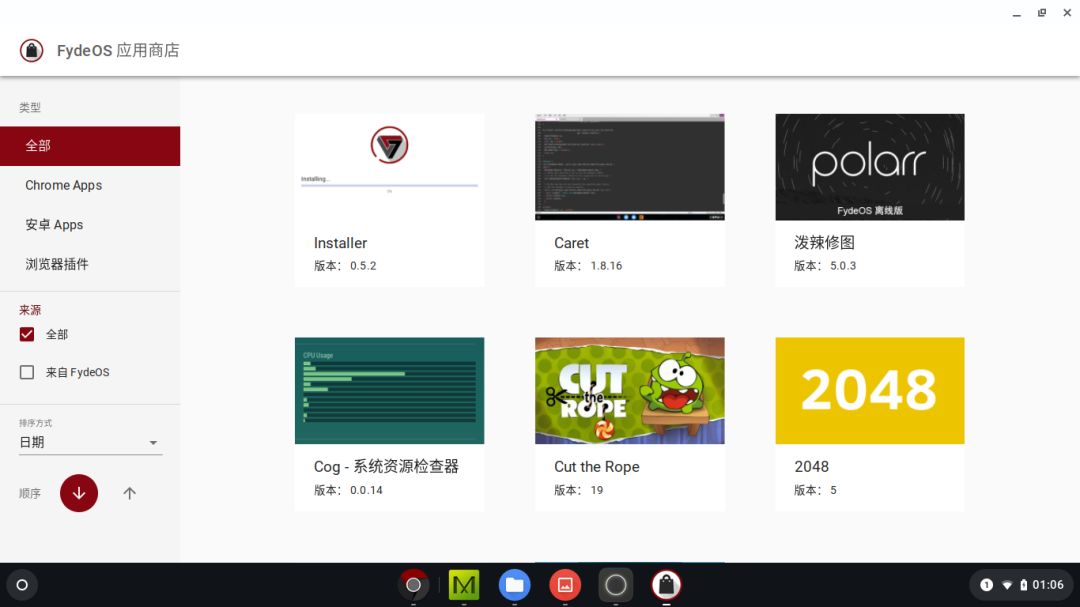
Task: Open the Chromium browser icon in shelf
Action: [x=413, y=585]
